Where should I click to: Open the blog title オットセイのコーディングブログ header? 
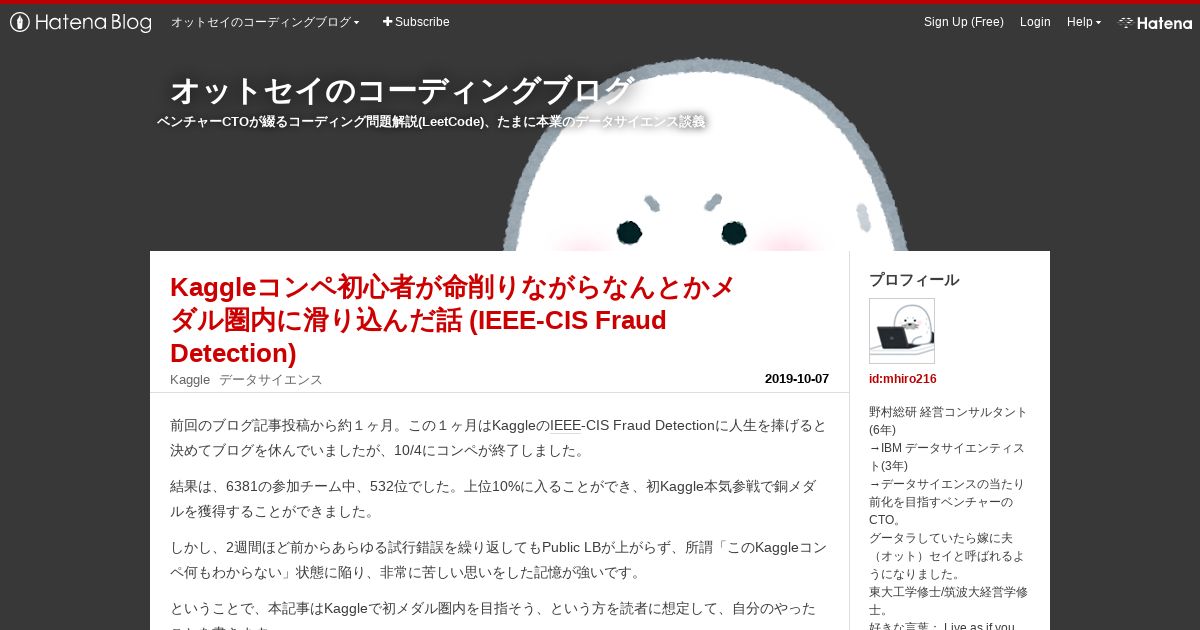pos(401,91)
